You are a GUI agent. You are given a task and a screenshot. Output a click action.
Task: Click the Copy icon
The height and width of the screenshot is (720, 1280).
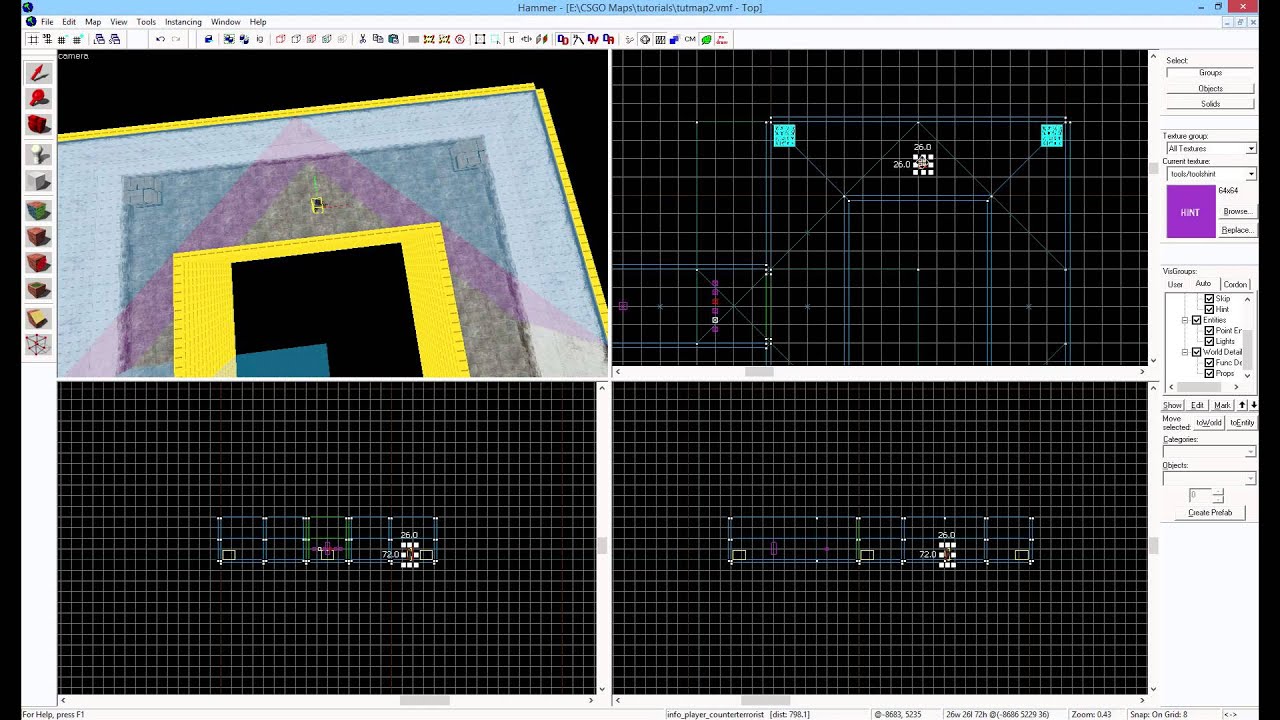click(378, 39)
